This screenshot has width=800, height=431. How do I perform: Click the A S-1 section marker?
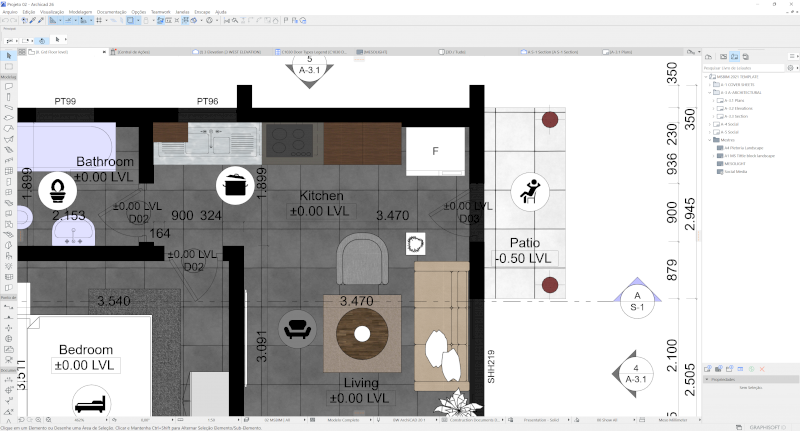[x=634, y=301]
